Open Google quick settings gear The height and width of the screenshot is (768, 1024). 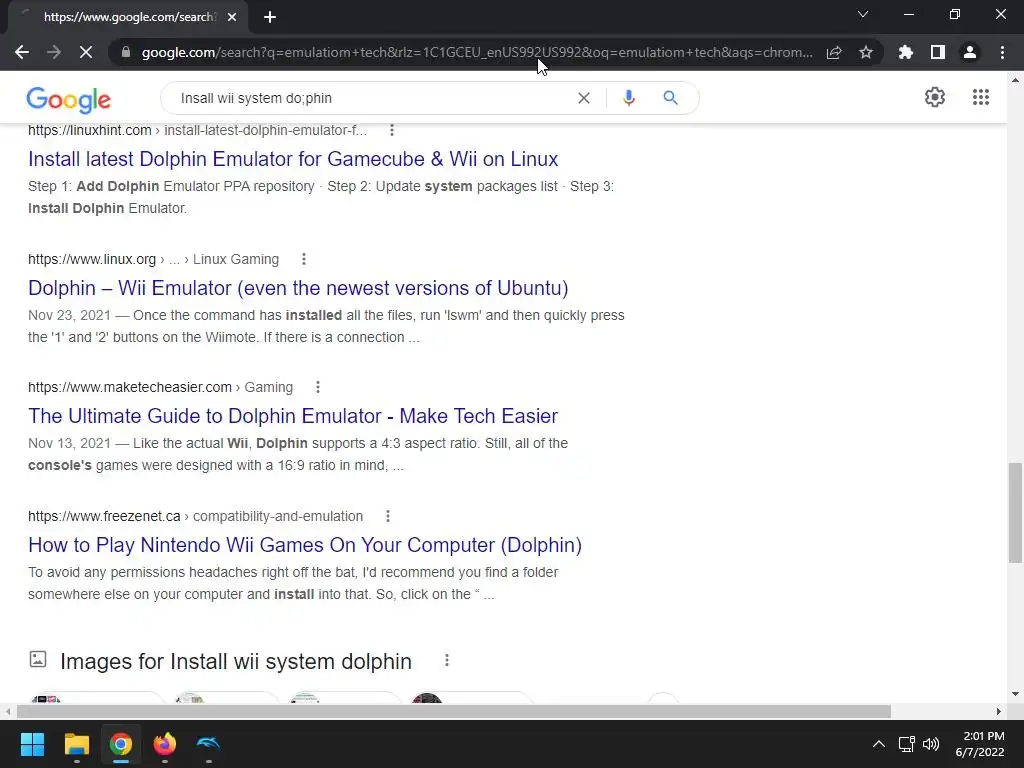(935, 97)
